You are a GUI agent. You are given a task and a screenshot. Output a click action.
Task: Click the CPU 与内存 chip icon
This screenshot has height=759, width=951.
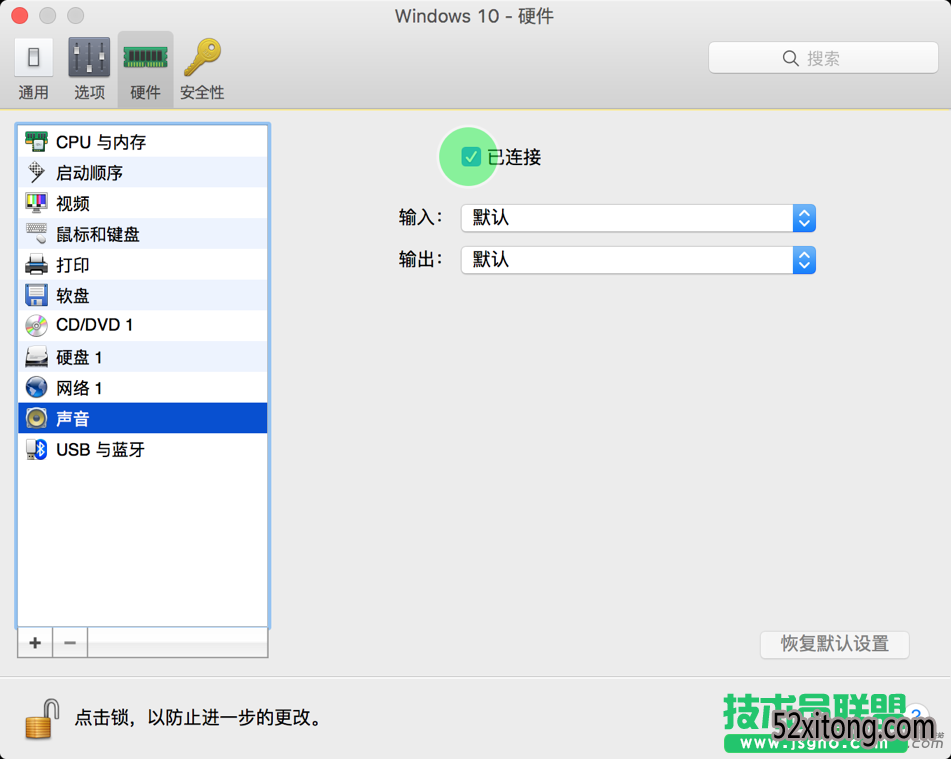pyautogui.click(x=36, y=141)
